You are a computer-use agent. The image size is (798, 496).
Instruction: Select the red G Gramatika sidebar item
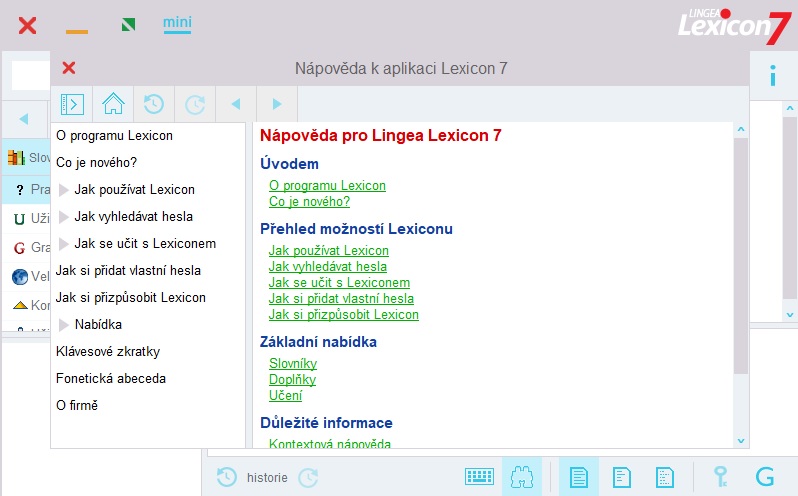click(19, 248)
